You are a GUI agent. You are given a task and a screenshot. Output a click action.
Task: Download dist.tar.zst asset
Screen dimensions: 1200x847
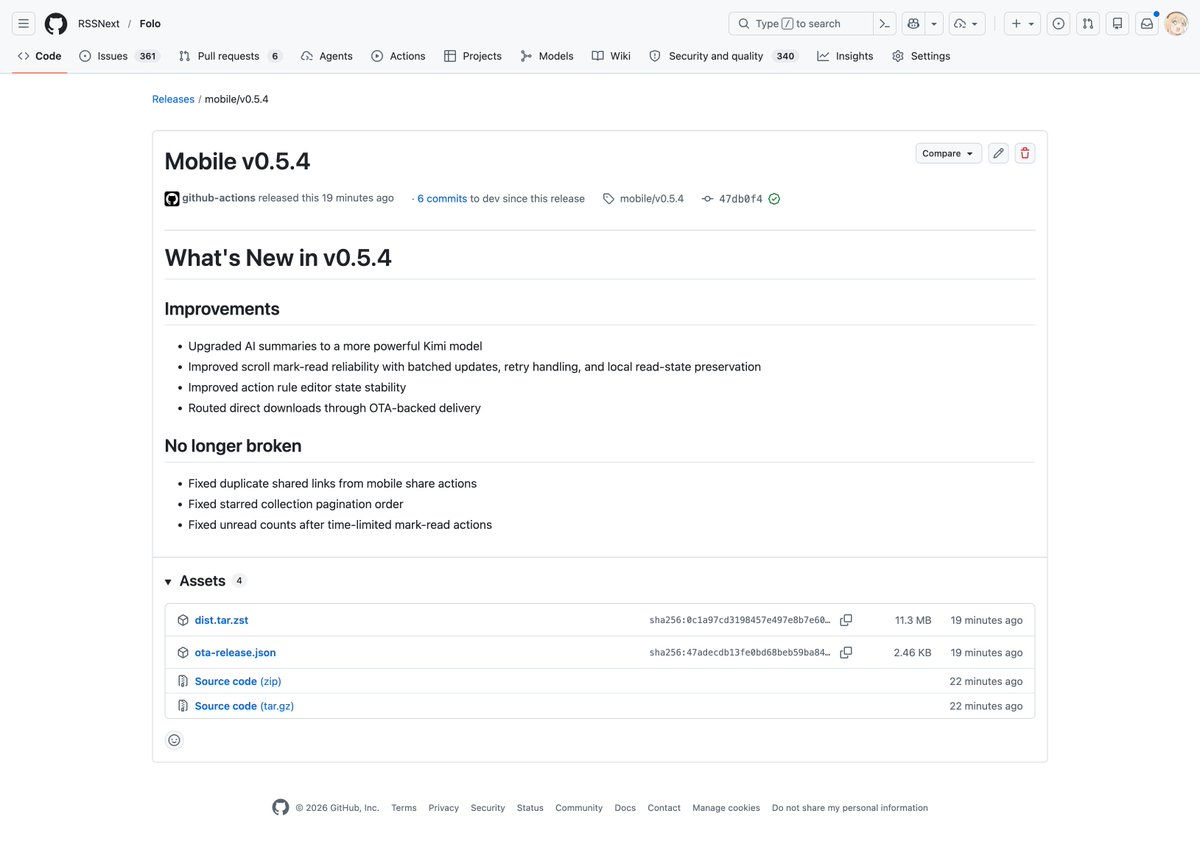221,620
